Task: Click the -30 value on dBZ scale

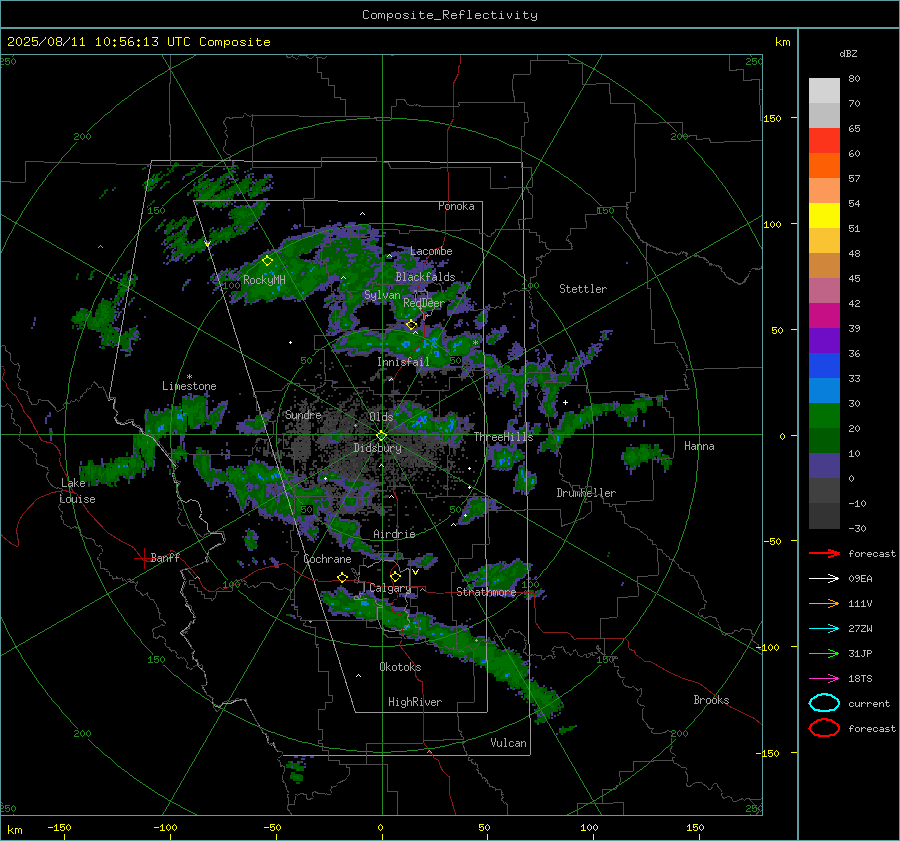Action: [x=857, y=528]
